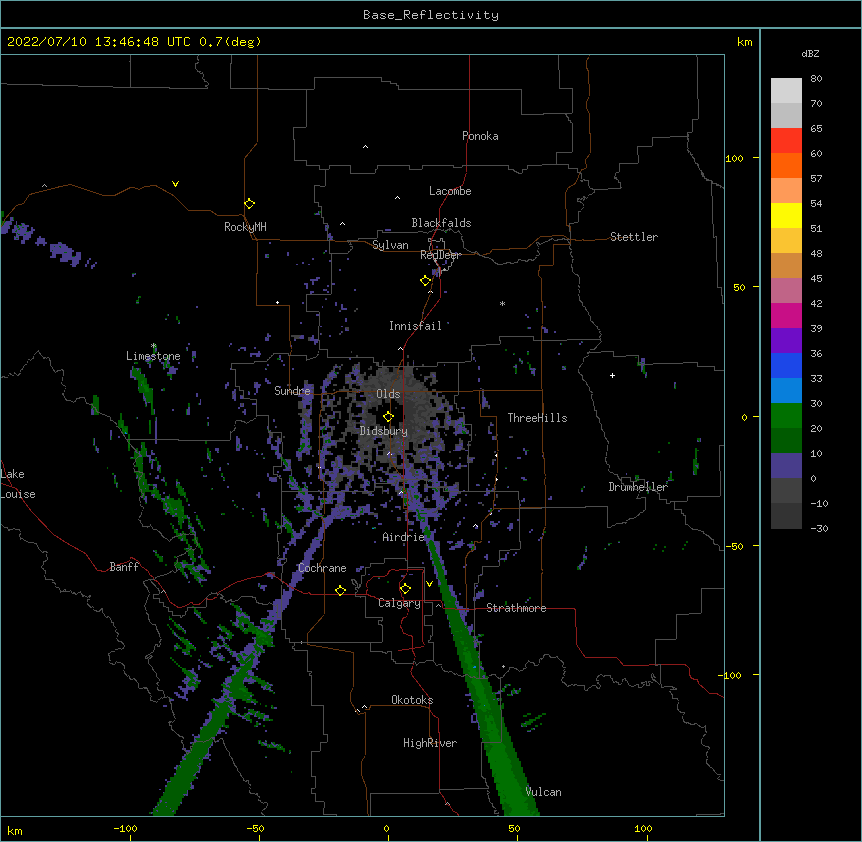The image size is (862, 842).
Task: Click the Blackfalds town label
Action: coord(441,223)
